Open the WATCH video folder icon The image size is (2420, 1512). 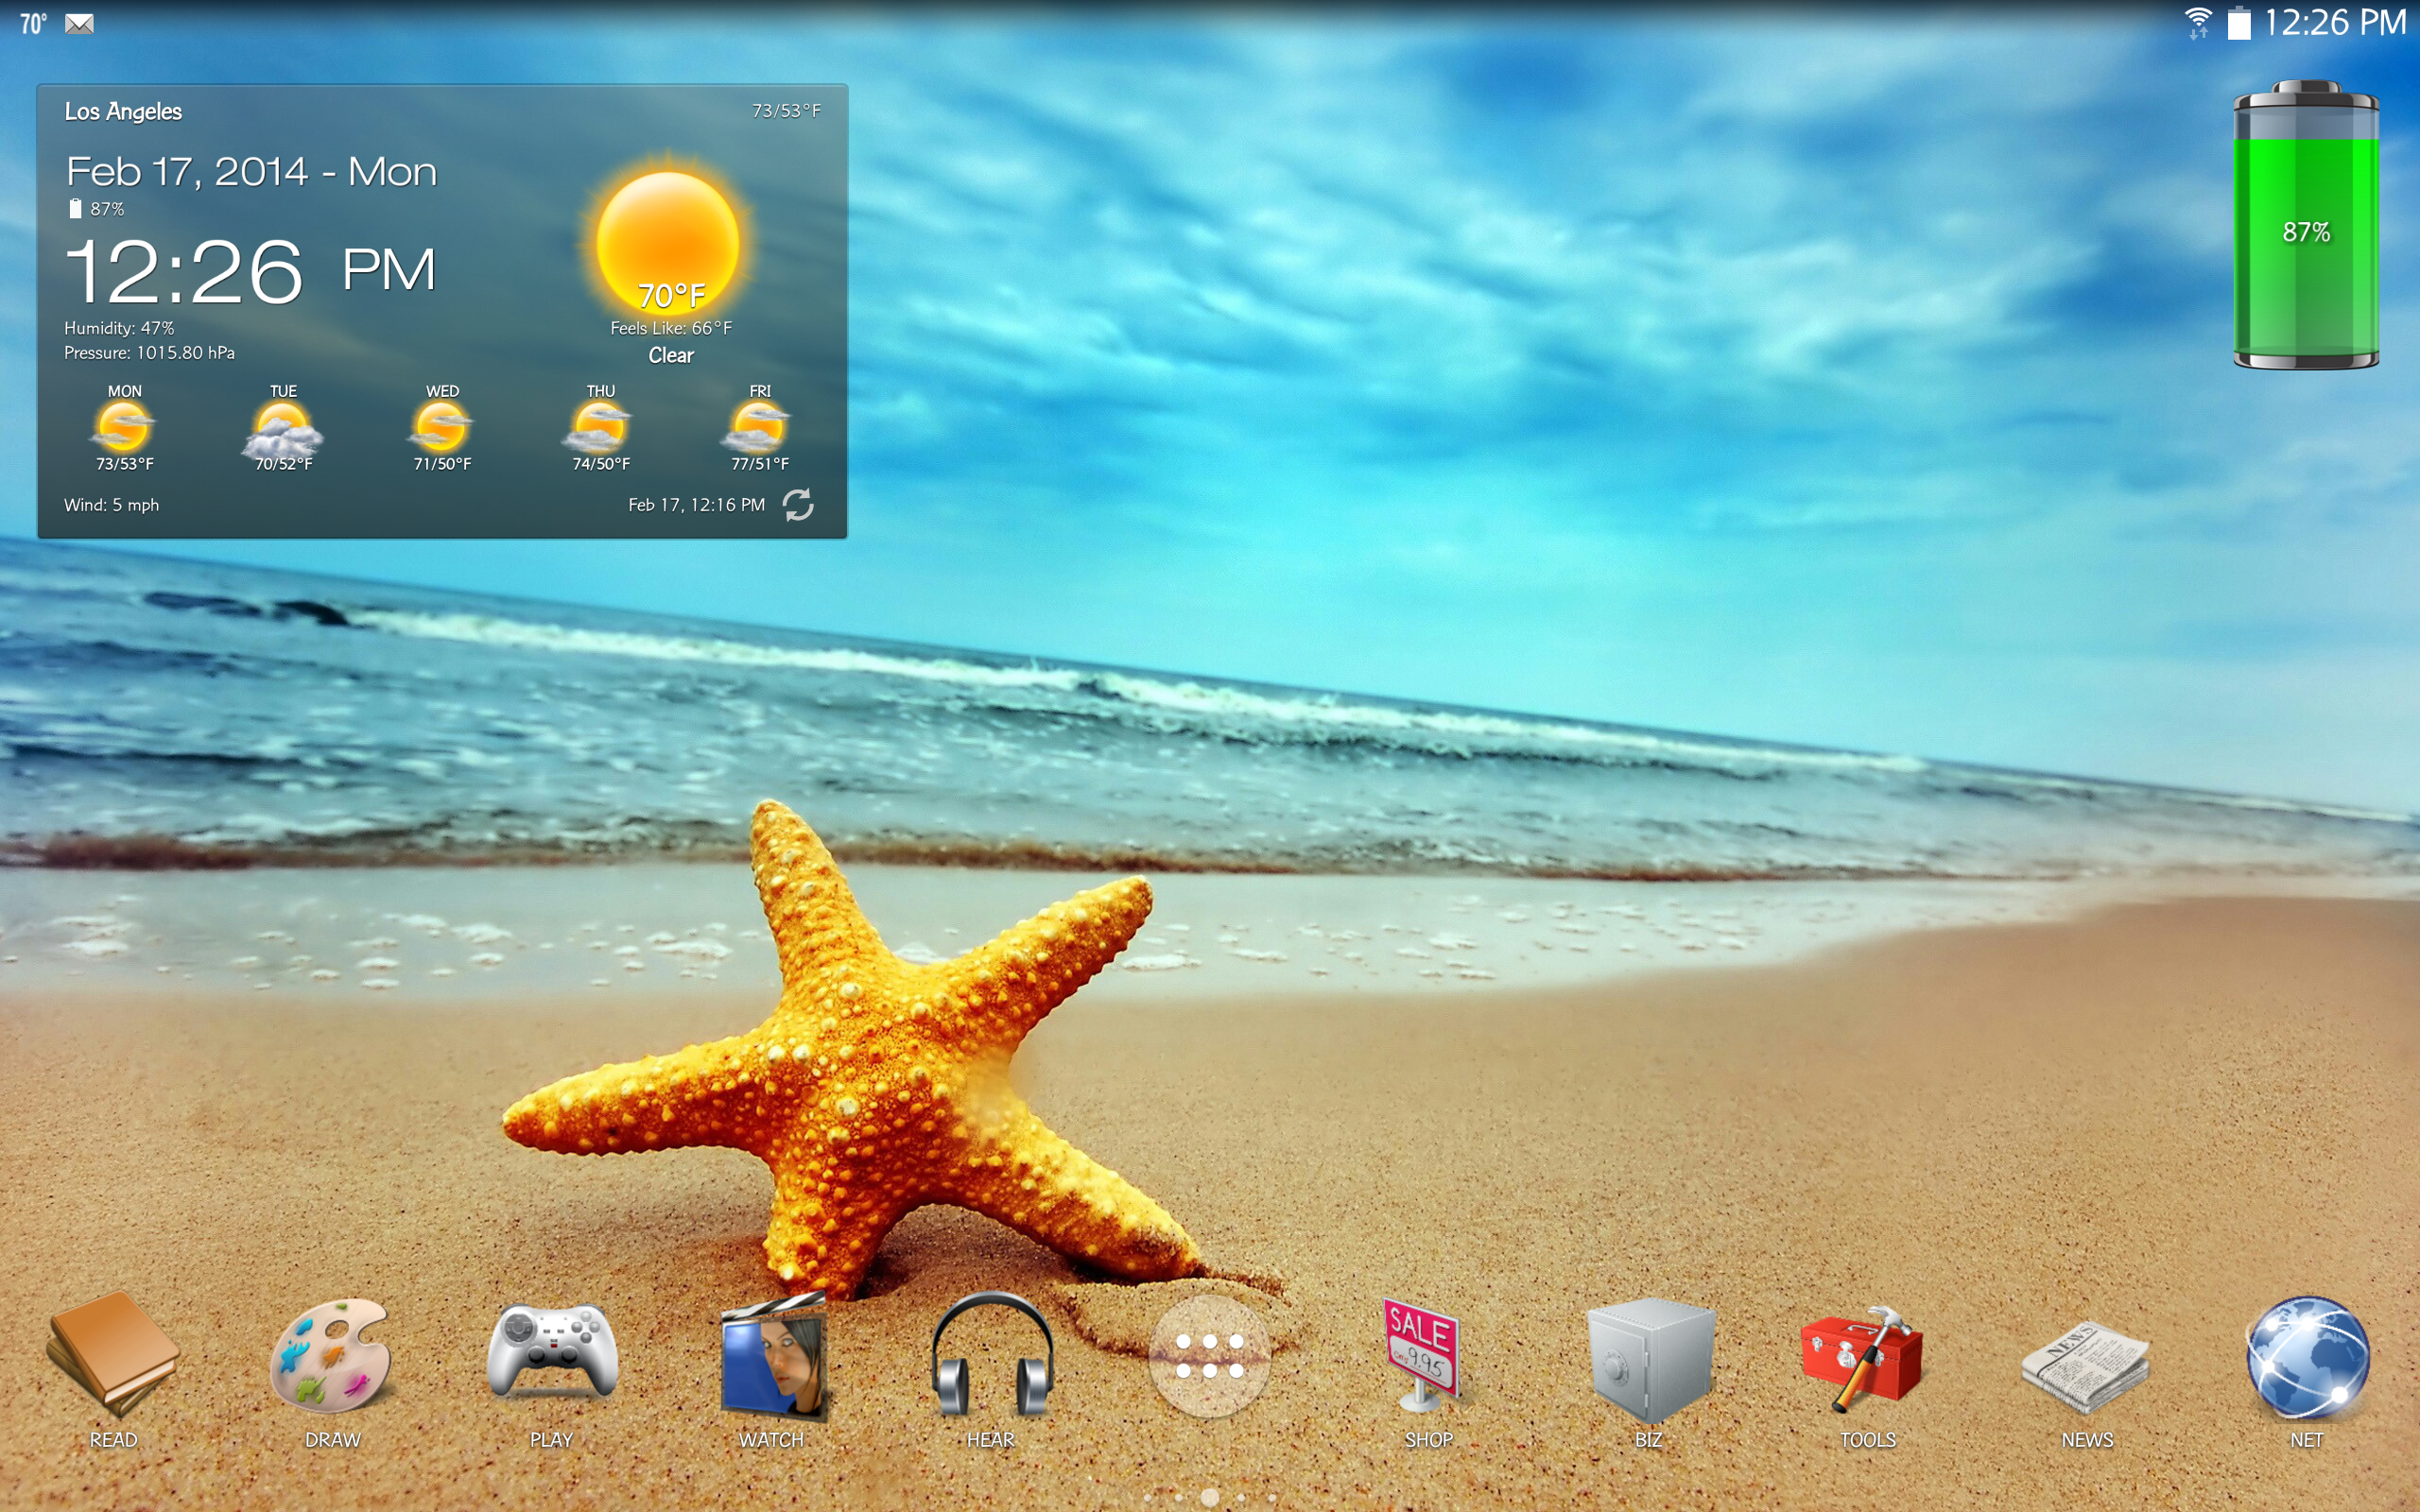772,1358
